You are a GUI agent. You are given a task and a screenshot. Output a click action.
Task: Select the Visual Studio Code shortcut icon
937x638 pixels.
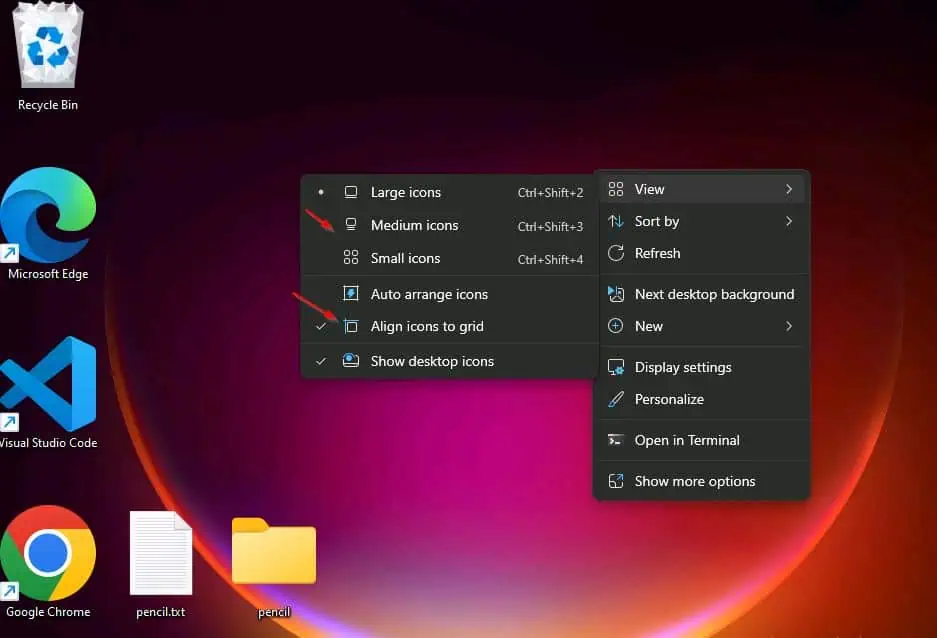pos(48,384)
